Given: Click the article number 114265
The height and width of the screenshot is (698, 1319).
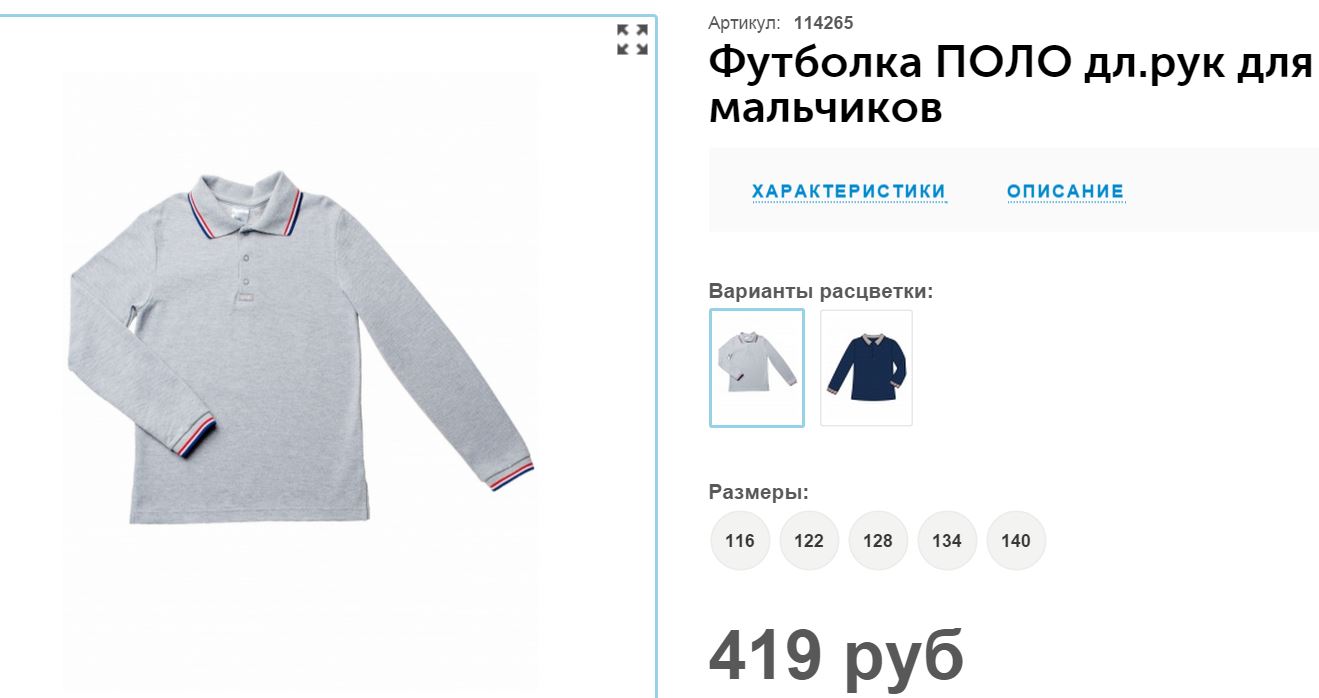Looking at the screenshot, I should coord(823,23).
